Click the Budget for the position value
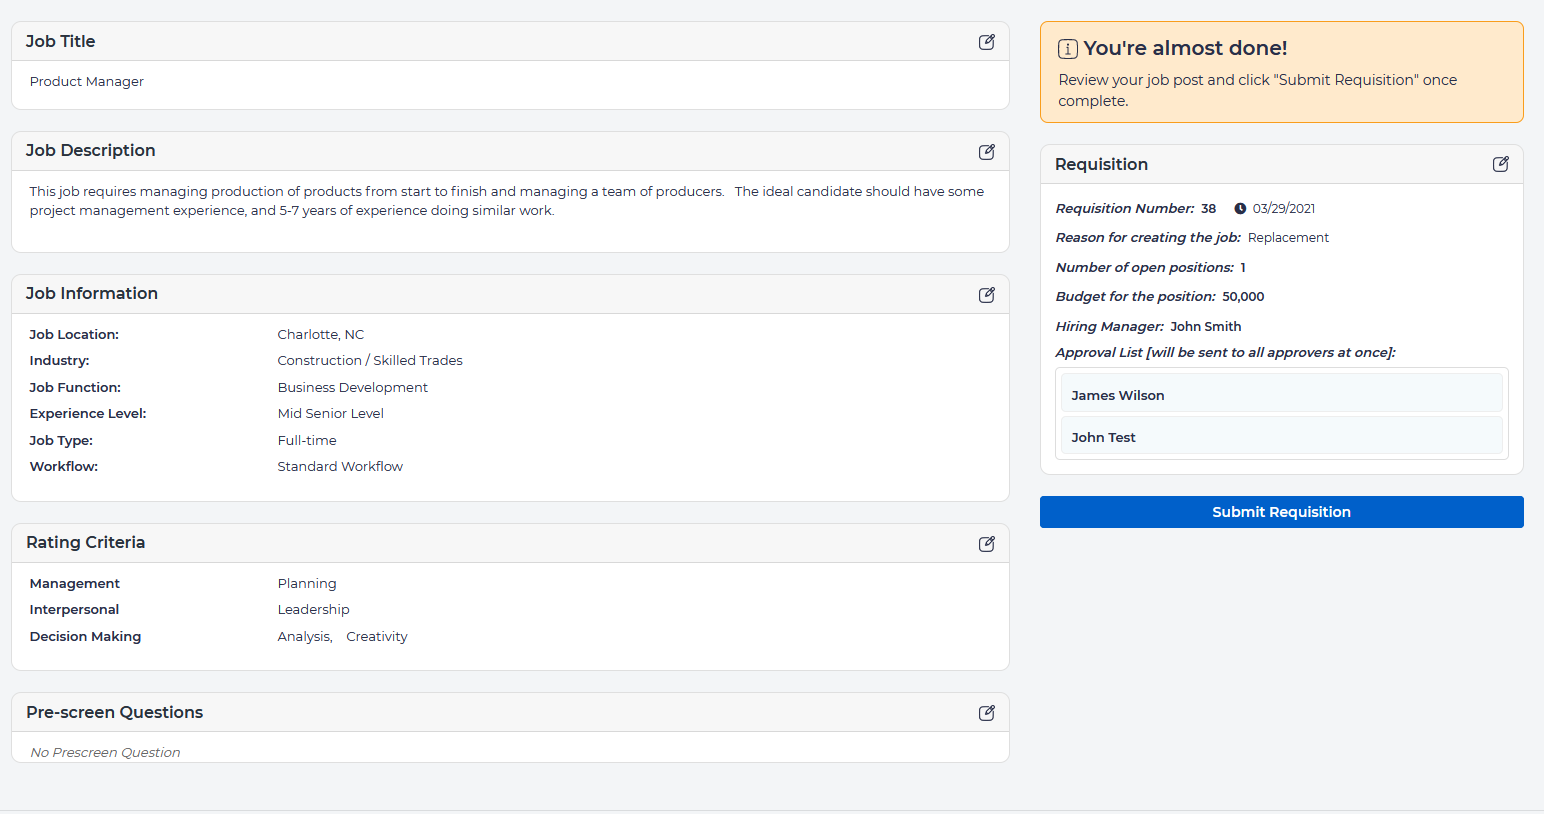 pyautogui.click(x=1243, y=297)
